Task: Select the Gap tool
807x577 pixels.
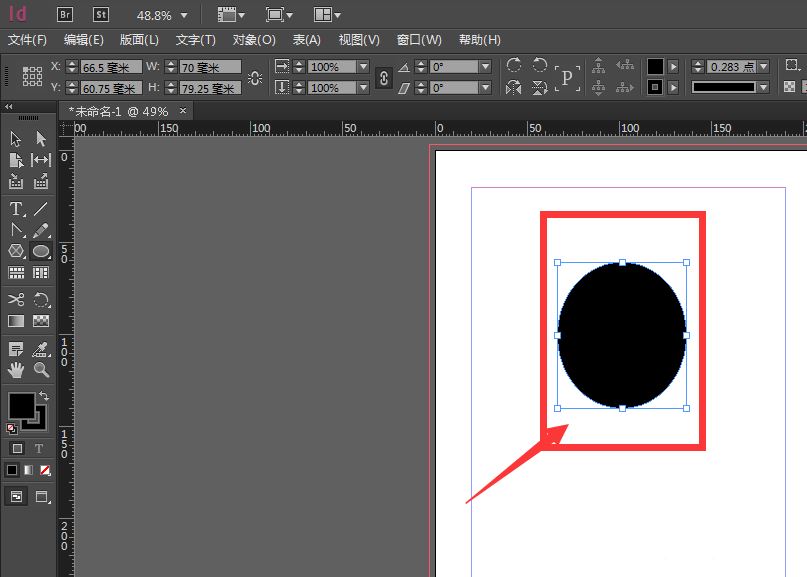Action: coord(41,160)
